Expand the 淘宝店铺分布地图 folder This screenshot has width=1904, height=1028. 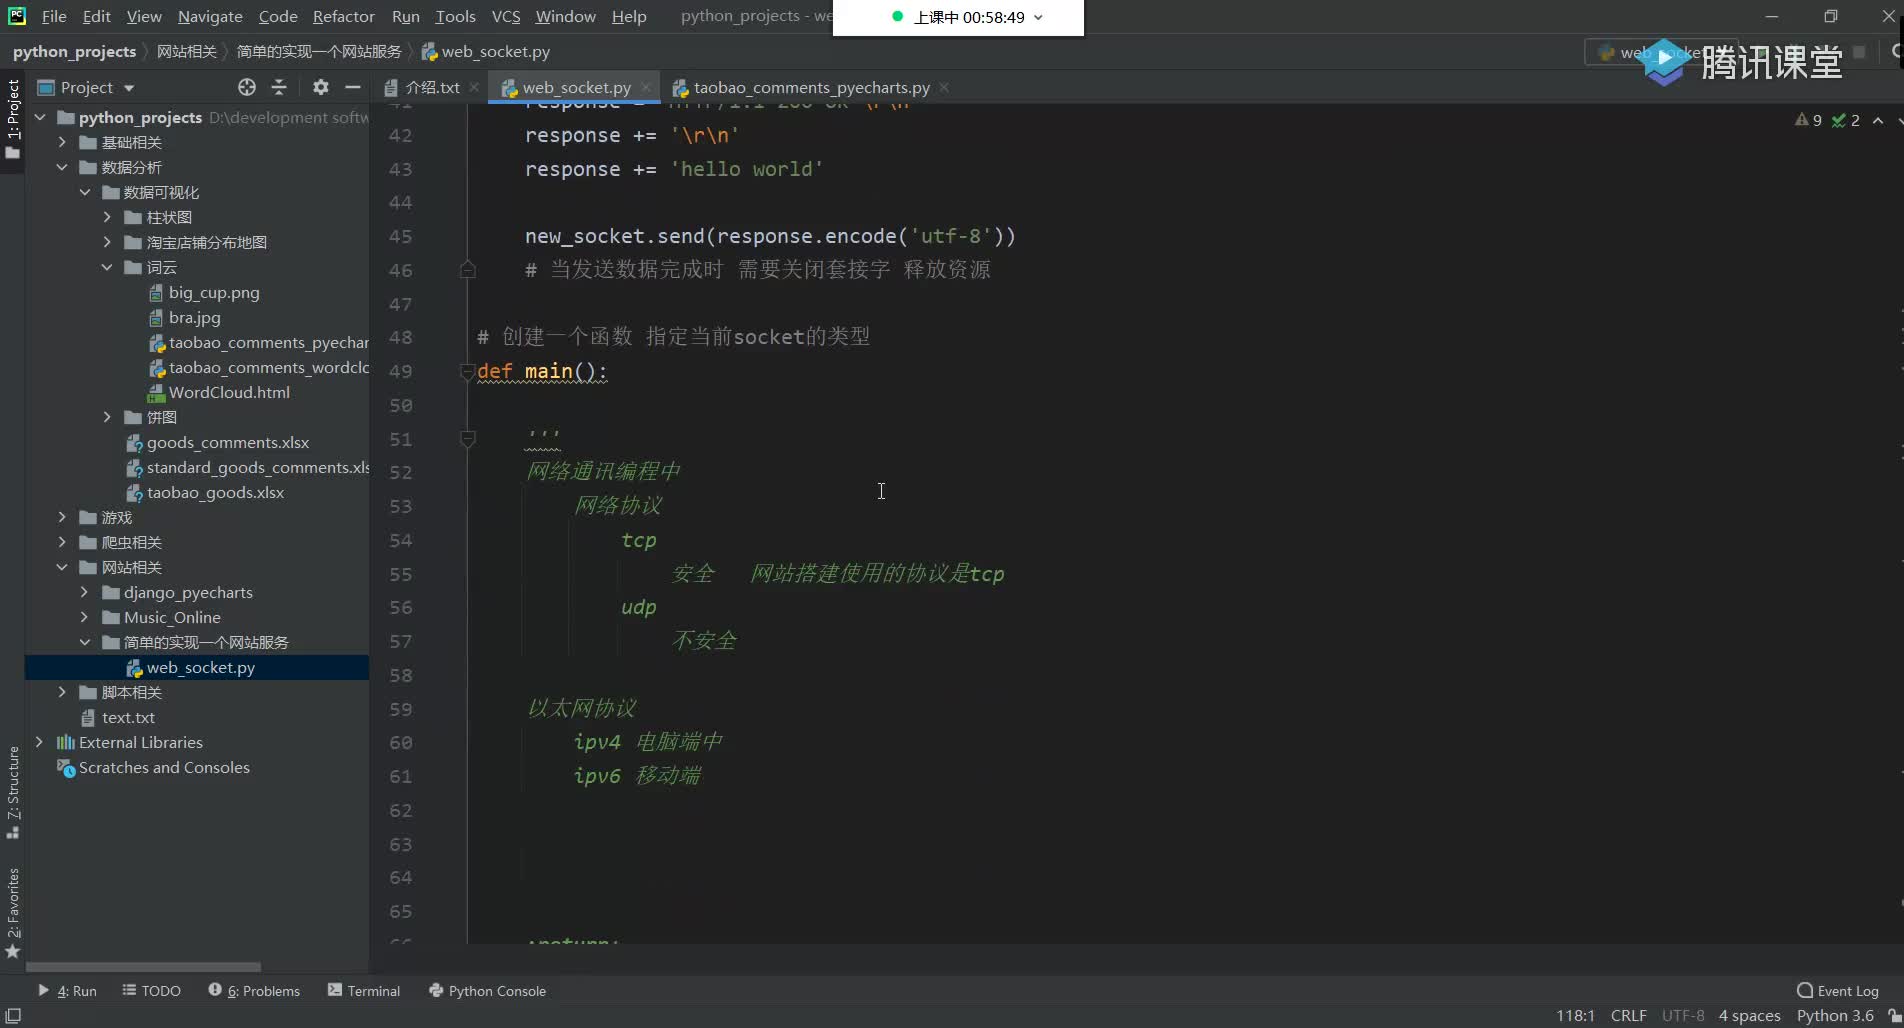pyautogui.click(x=107, y=242)
